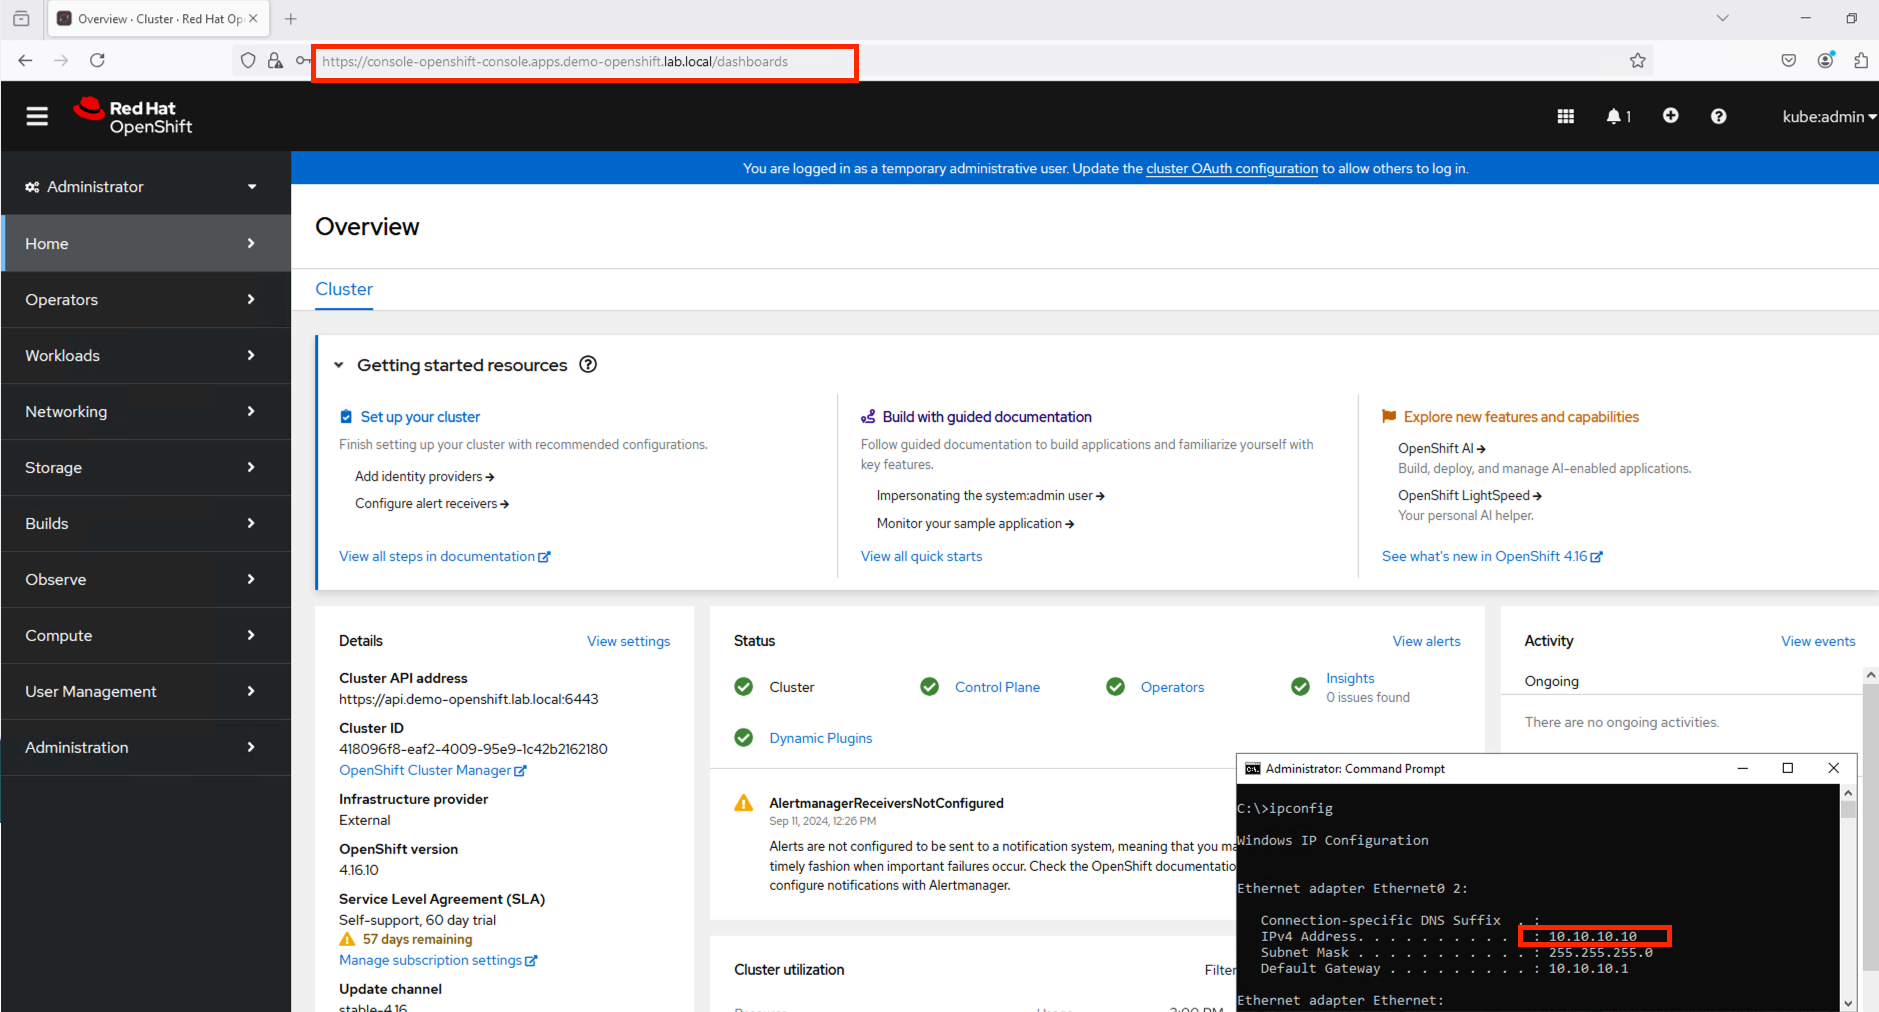Image resolution: width=1879 pixels, height=1012 pixels.
Task: Toggle the hamburger navigation menu
Action: (x=37, y=117)
